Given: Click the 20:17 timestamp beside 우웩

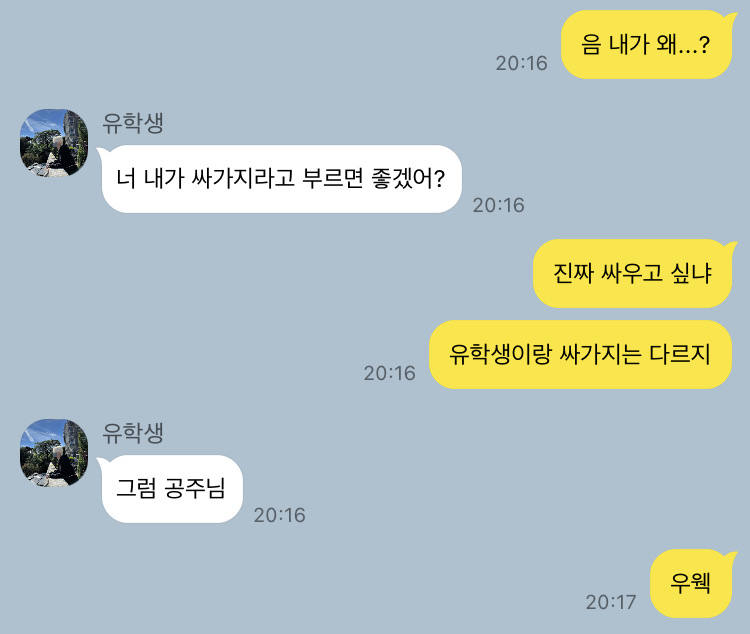Looking at the screenshot, I should (x=611, y=602).
